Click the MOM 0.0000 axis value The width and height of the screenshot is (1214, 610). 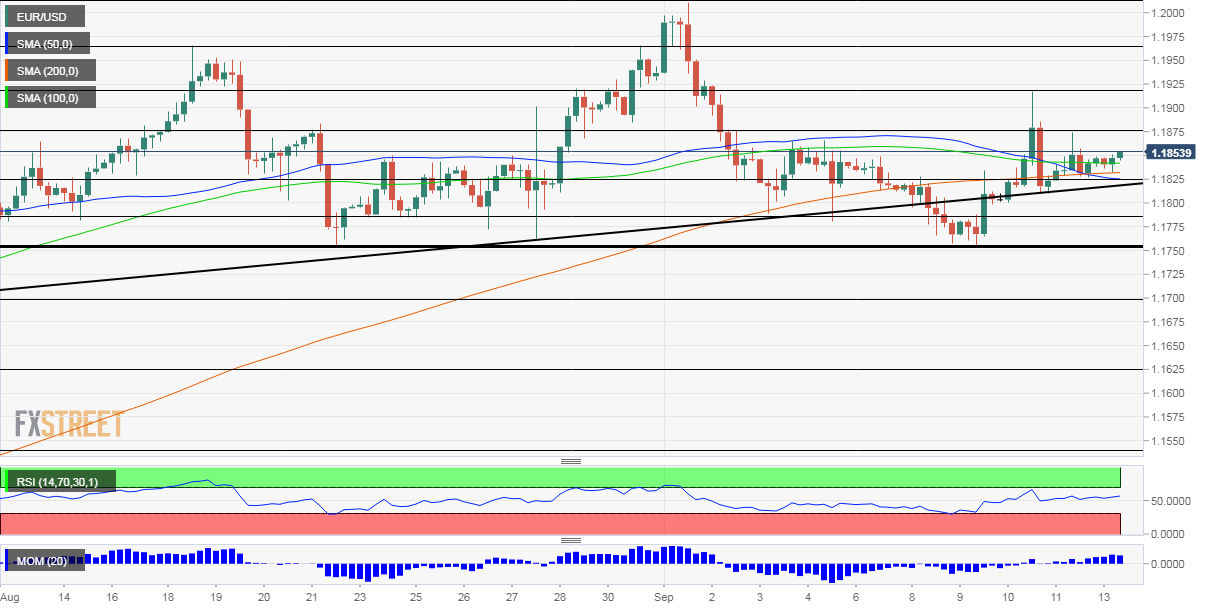[x=1167, y=564]
